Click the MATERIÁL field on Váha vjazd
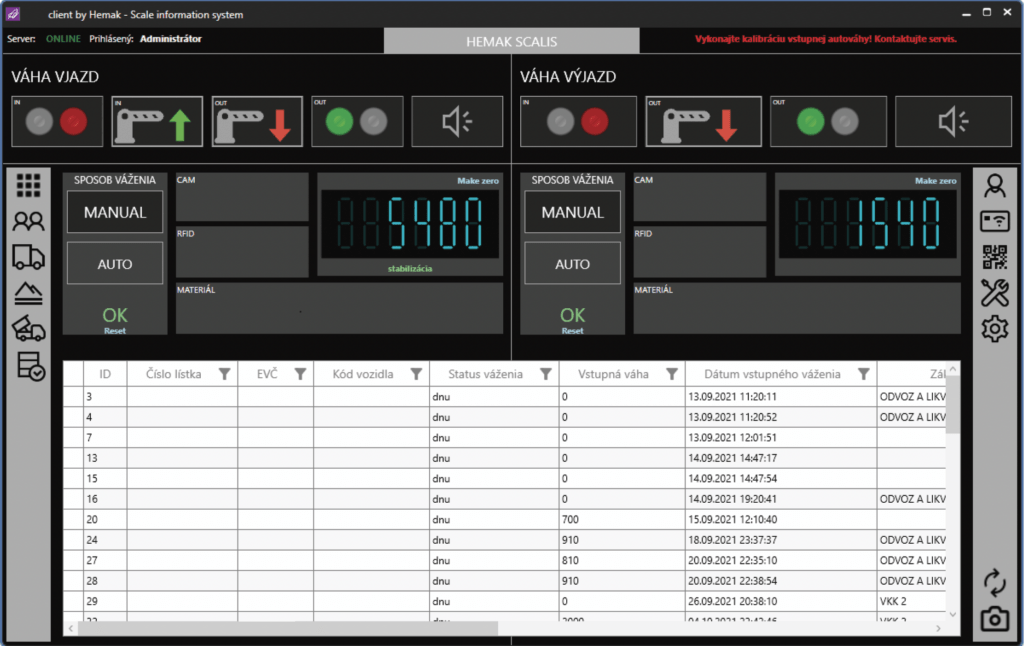The height and width of the screenshot is (646, 1024). pyautogui.click(x=340, y=308)
